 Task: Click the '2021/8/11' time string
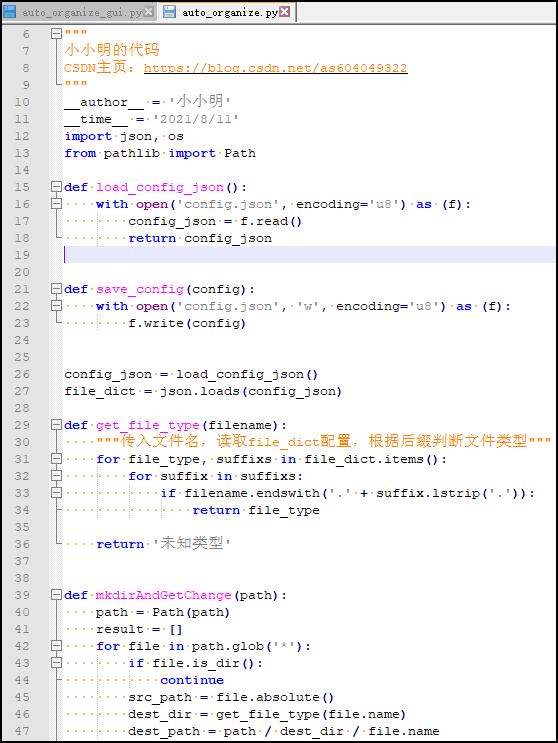pos(196,119)
